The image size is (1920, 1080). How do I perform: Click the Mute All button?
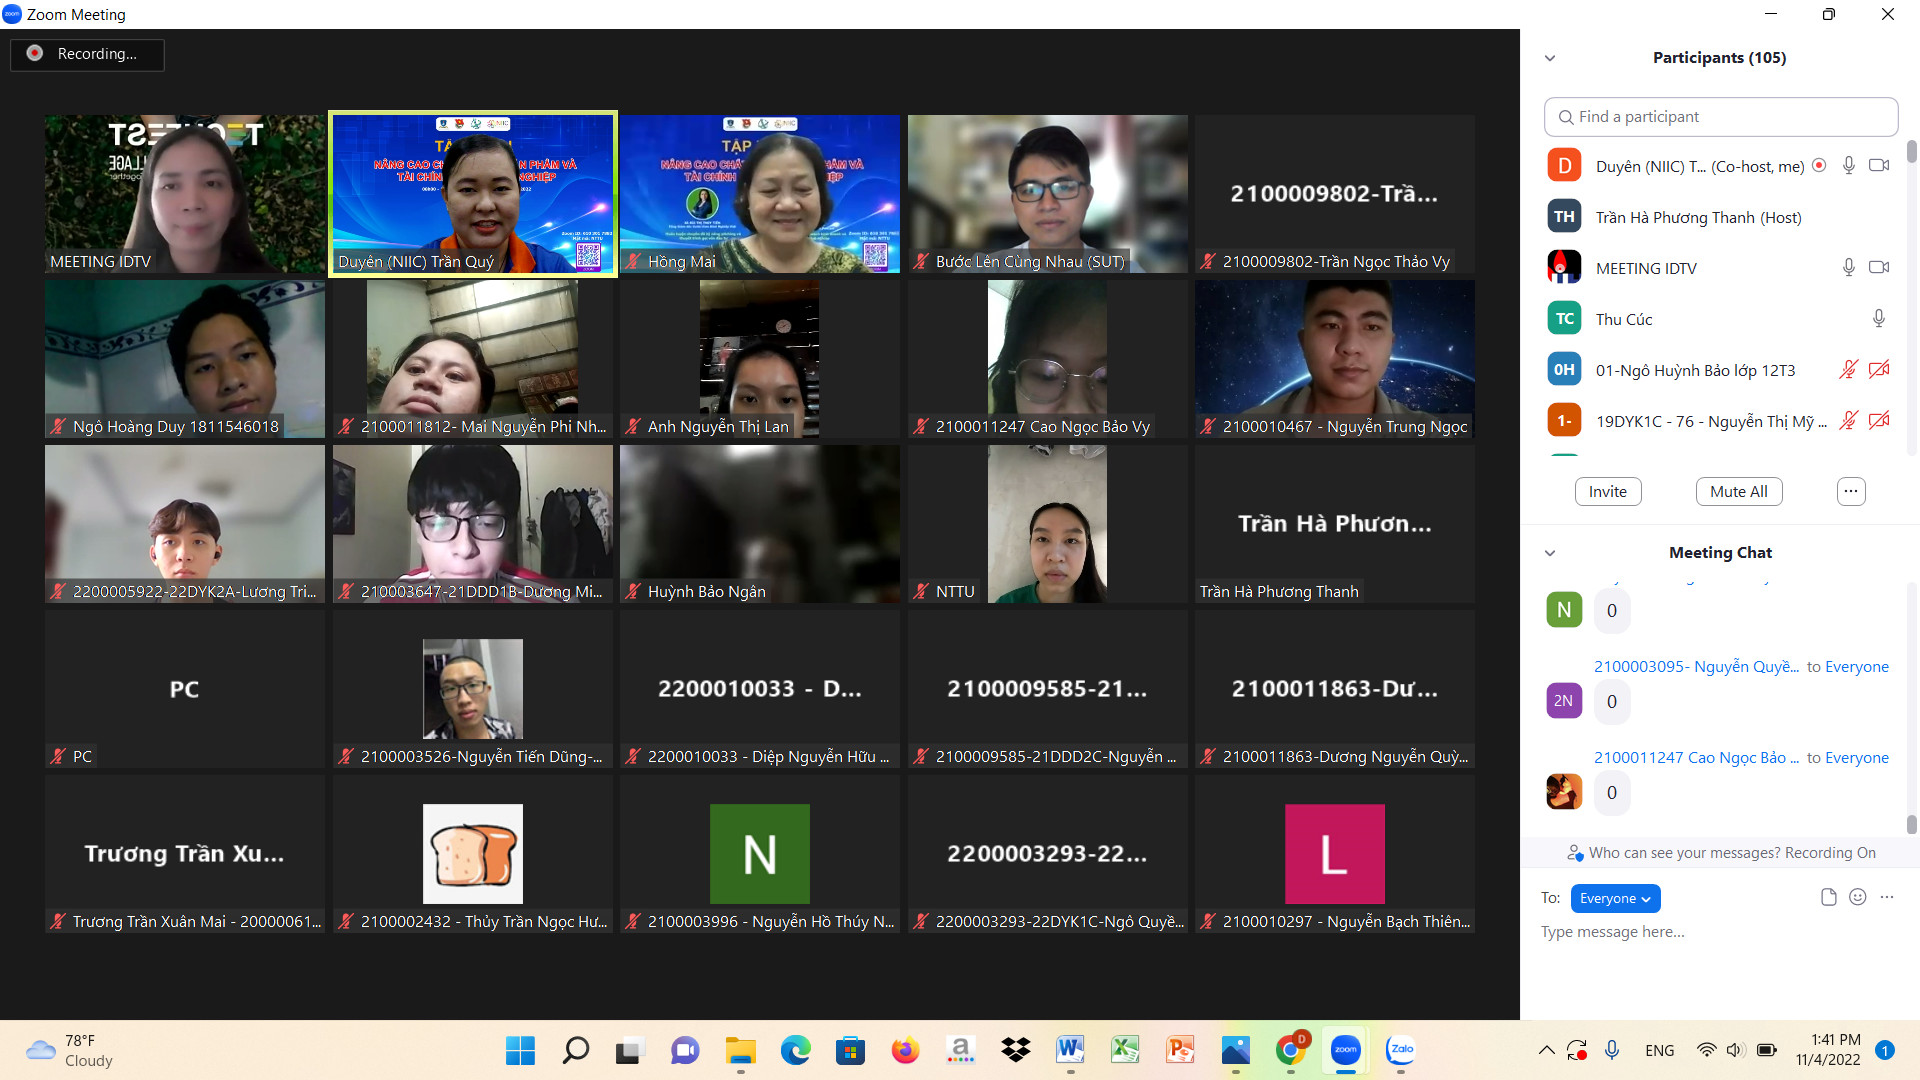(x=1738, y=491)
